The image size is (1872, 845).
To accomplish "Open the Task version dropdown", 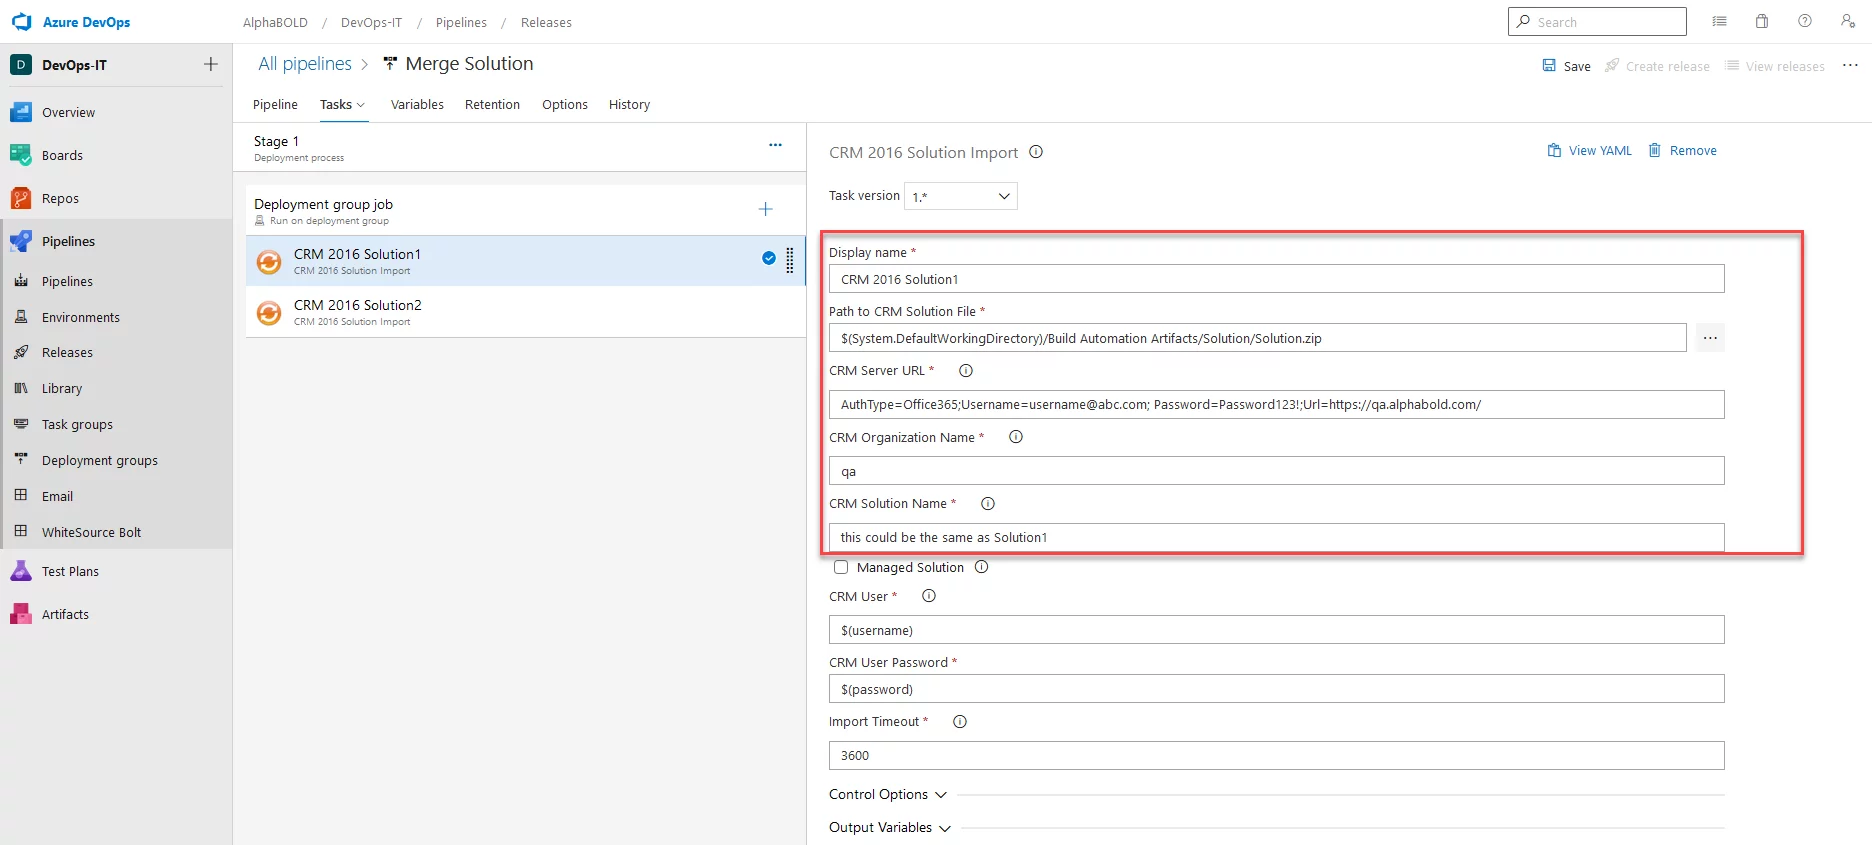I will (x=960, y=196).
